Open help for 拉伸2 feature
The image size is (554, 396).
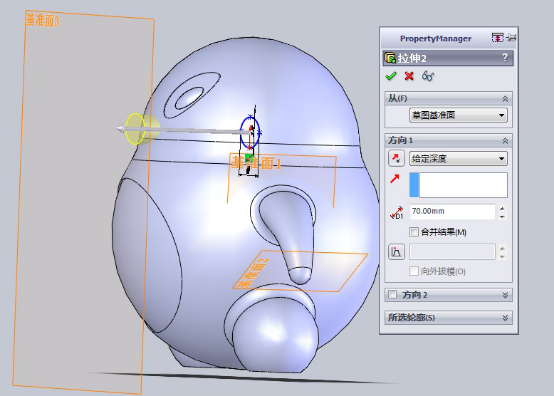point(505,58)
